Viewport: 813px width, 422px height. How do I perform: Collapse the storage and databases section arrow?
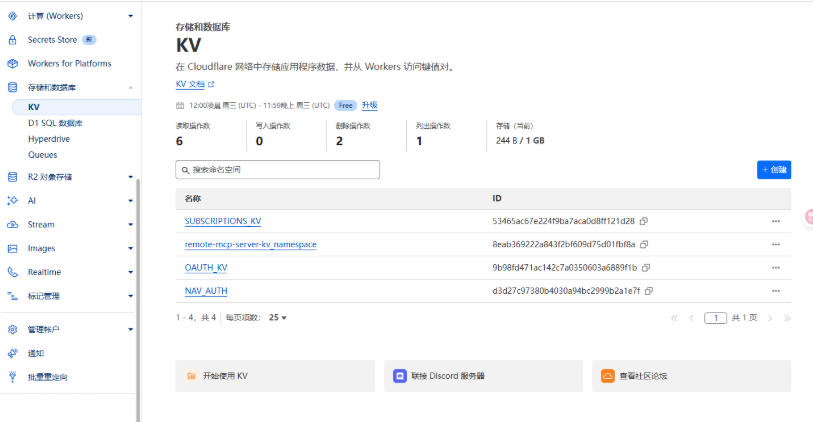pos(131,88)
